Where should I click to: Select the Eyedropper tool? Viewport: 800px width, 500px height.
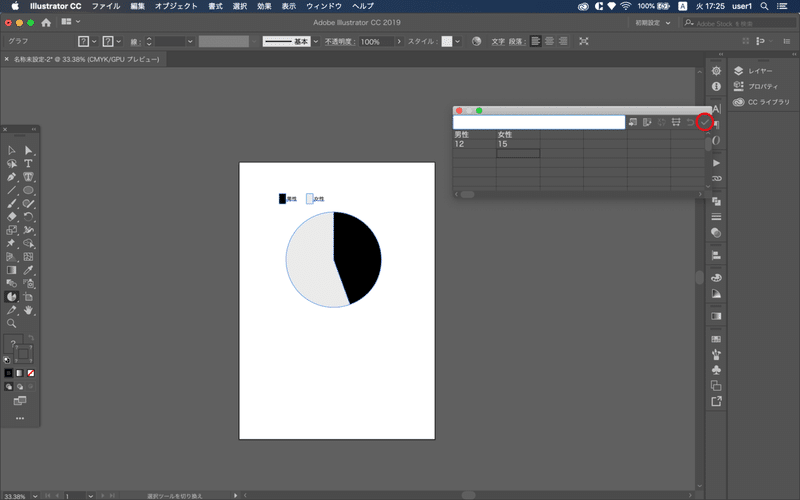pos(28,270)
